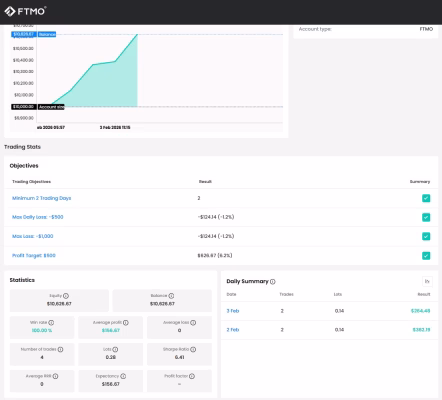Click Profit Target summary checkbox
This screenshot has width=442, height=400.
[x=426, y=256]
